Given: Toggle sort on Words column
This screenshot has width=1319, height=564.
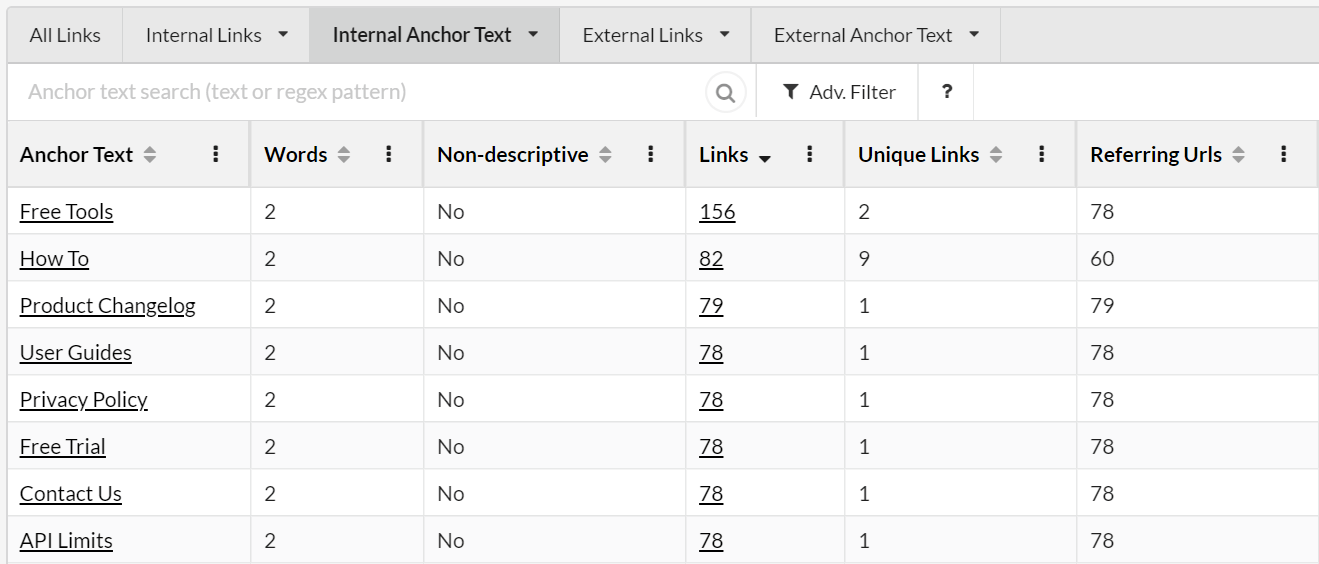Looking at the screenshot, I should tap(344, 155).
